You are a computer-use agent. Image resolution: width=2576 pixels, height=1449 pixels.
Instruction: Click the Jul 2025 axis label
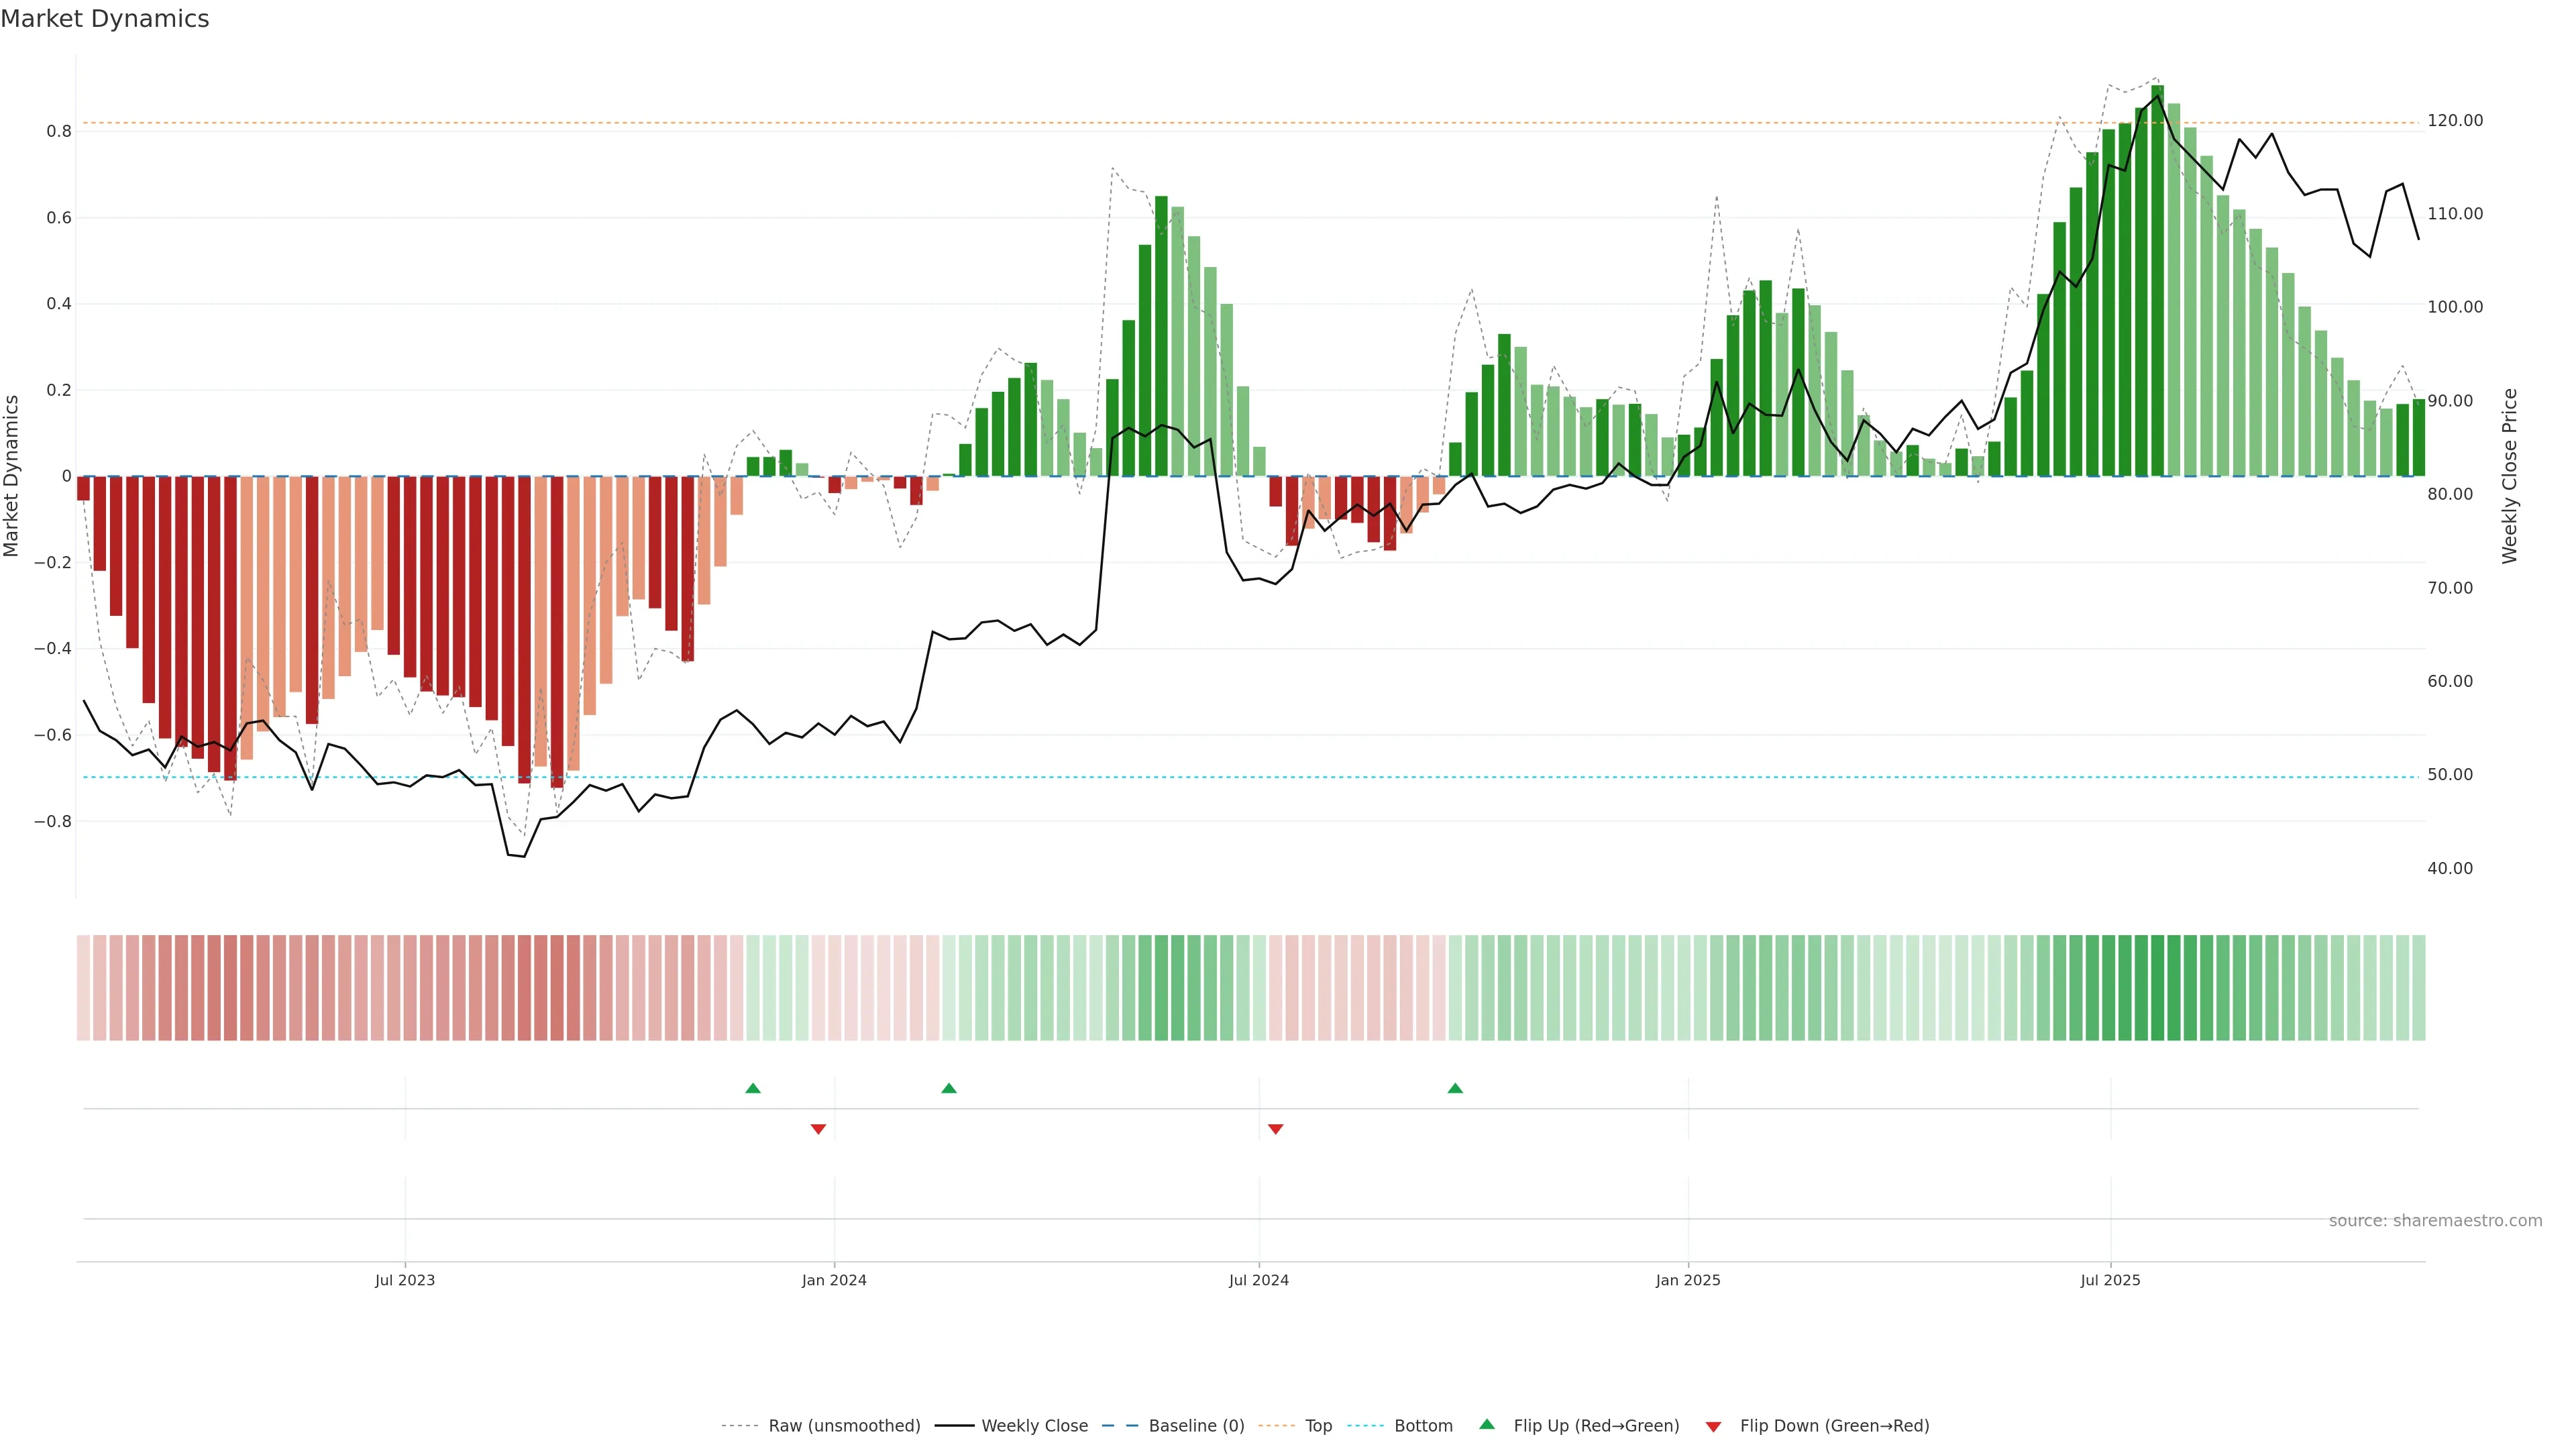[x=2110, y=1280]
